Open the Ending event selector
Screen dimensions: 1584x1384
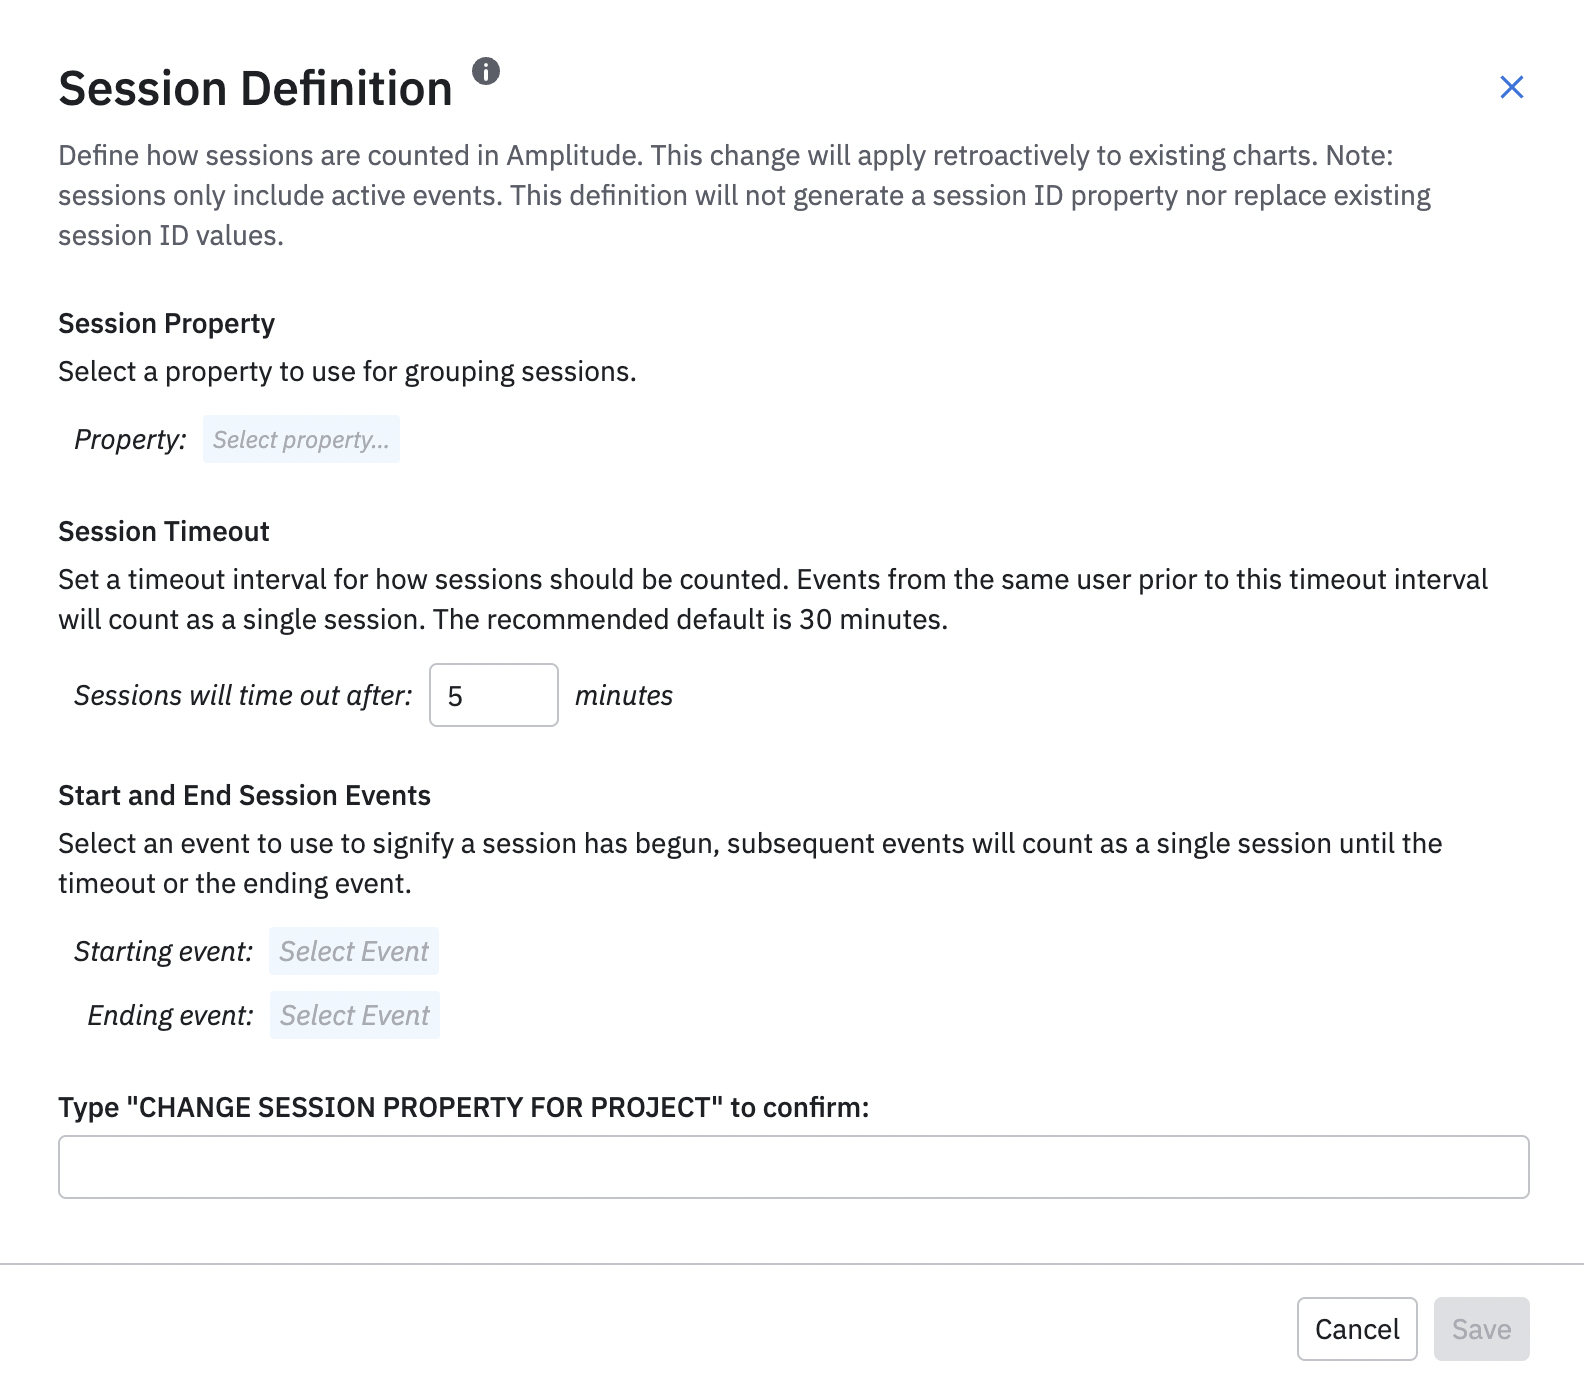point(355,1015)
